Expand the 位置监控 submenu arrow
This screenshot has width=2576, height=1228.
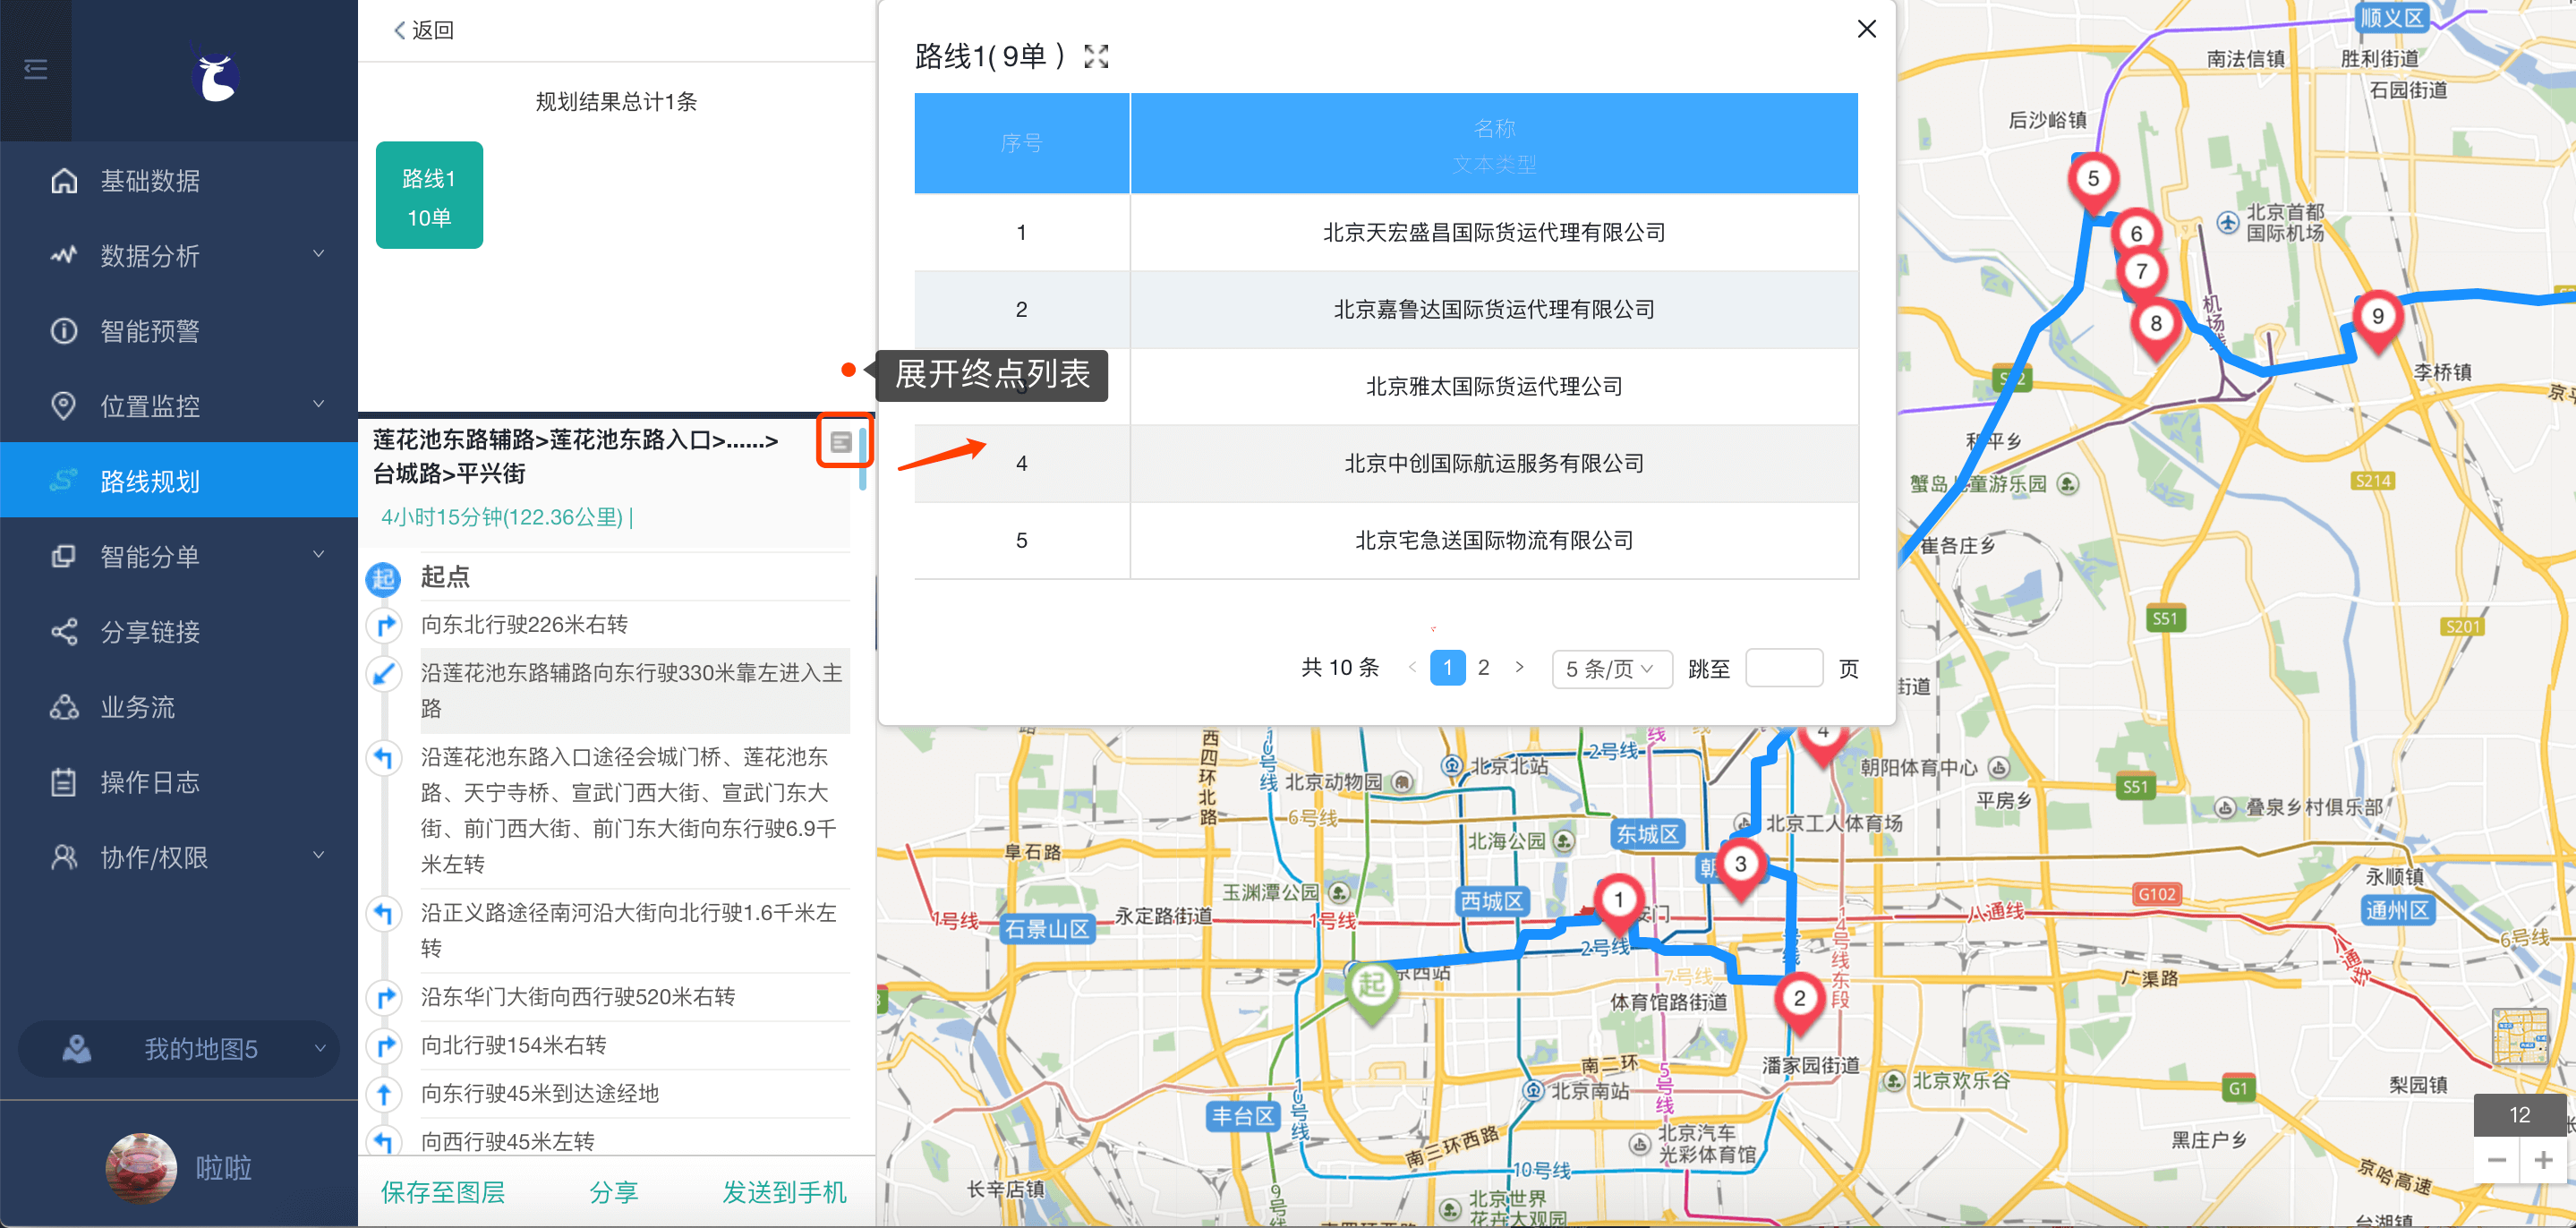point(318,405)
